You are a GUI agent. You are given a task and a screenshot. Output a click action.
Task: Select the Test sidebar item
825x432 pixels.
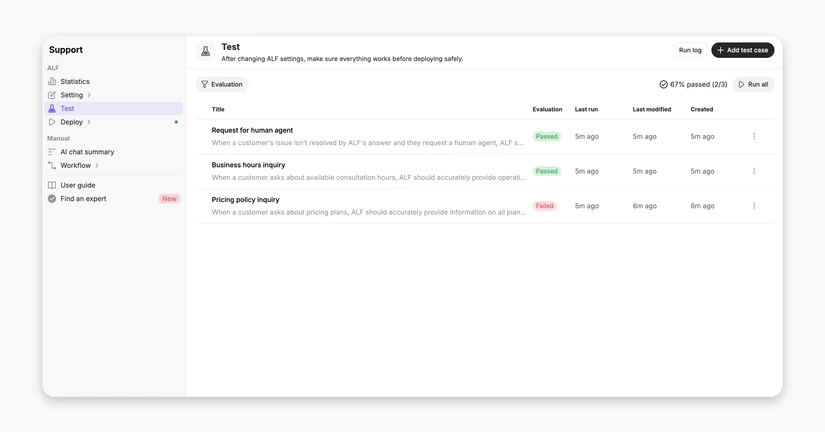click(114, 108)
